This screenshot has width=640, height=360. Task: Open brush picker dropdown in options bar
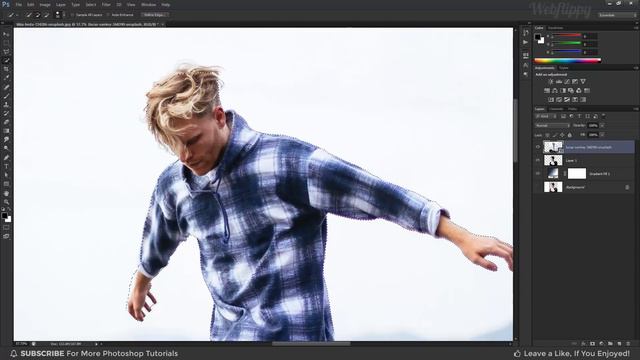coord(64,15)
